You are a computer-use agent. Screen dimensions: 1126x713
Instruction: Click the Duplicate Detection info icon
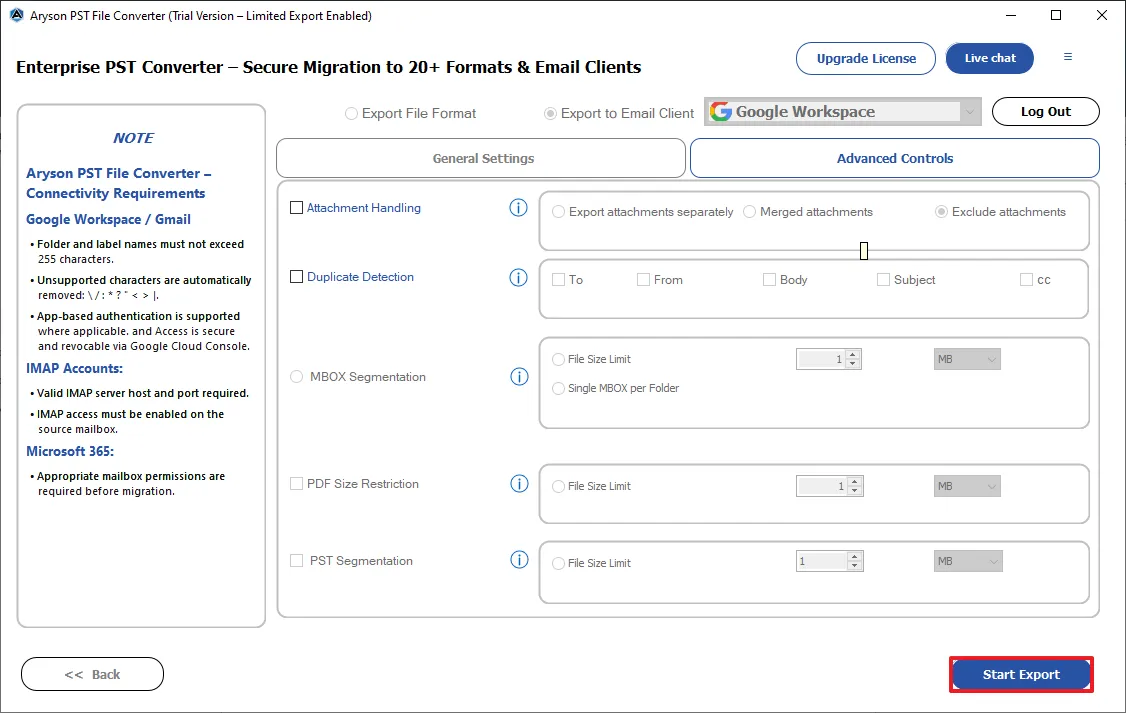point(518,277)
